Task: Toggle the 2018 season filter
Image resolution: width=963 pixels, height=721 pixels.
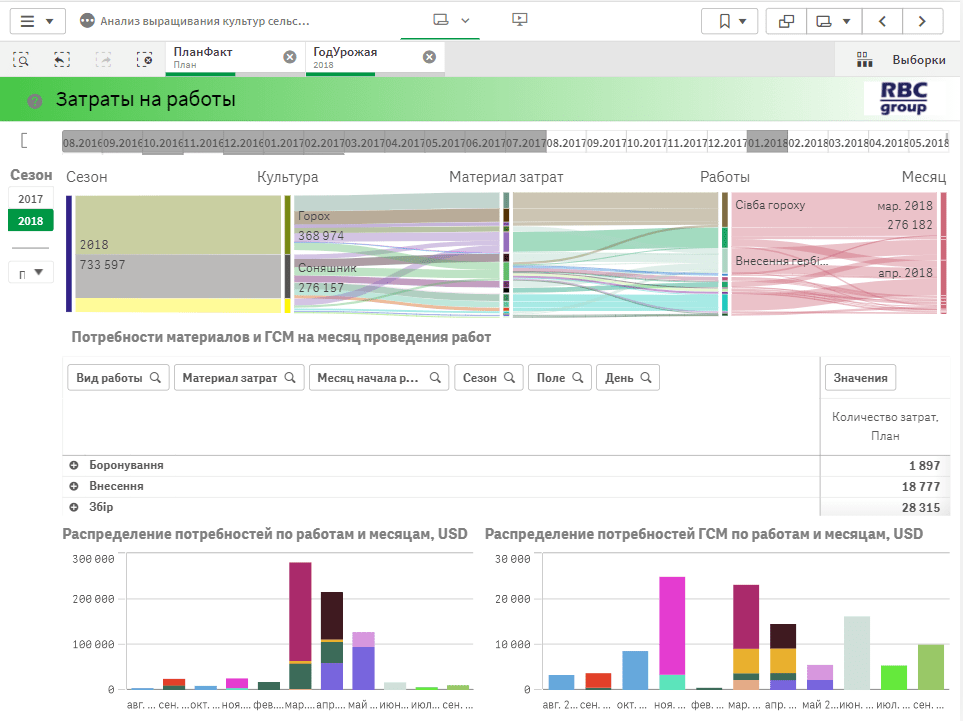Action: 30,221
